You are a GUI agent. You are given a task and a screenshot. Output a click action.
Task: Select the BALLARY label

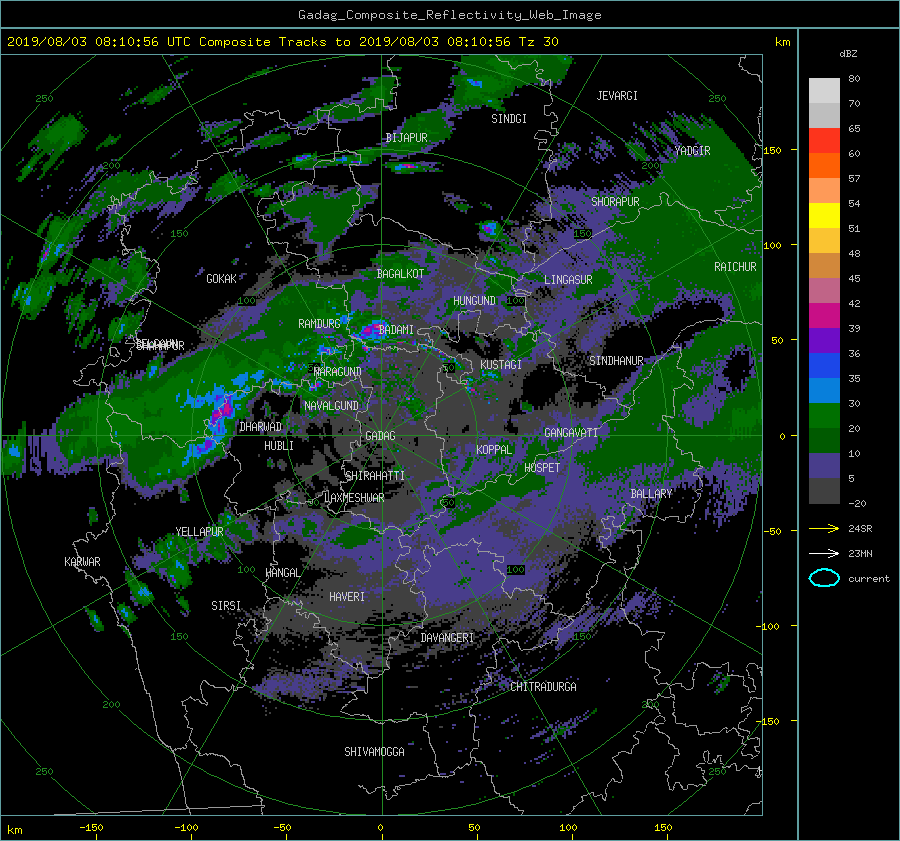pyautogui.click(x=651, y=494)
